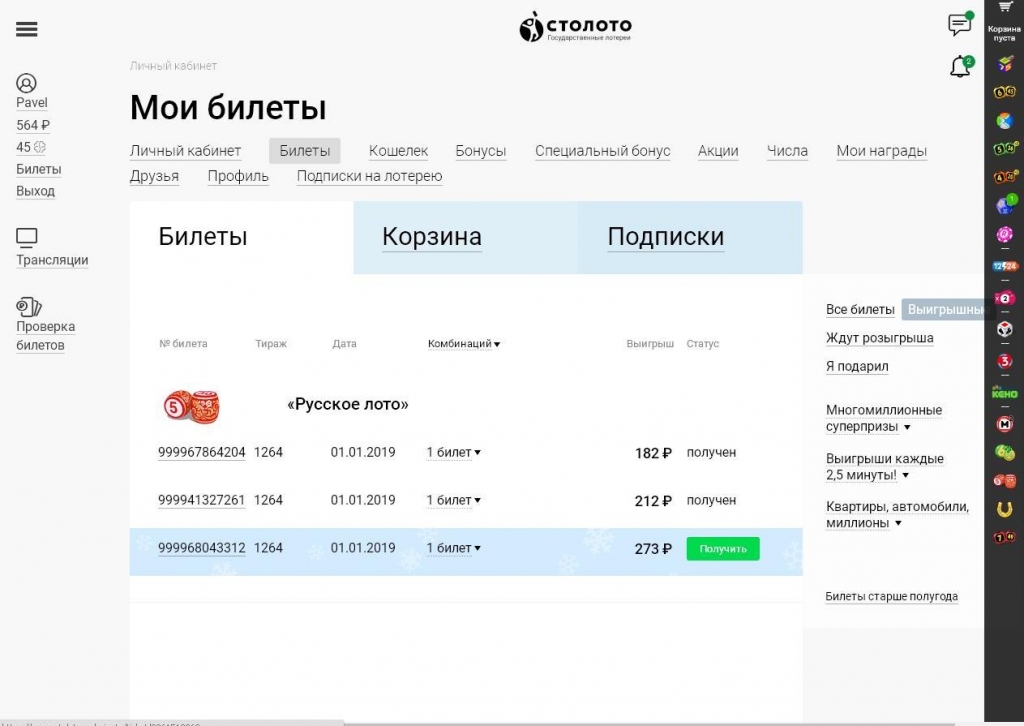1024x726 pixels.
Task: Expand 1 билет for ticket 999967864204
Action: point(453,452)
